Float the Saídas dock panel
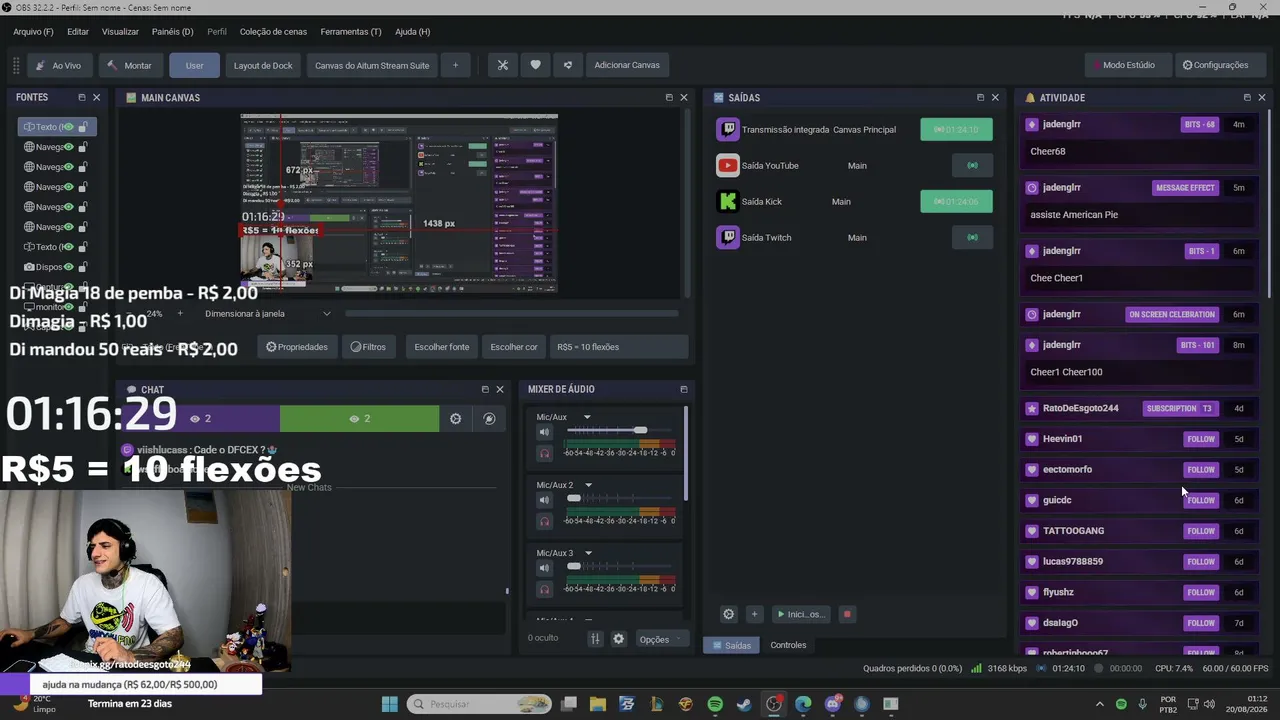Image resolution: width=1280 pixels, height=720 pixels. click(980, 97)
